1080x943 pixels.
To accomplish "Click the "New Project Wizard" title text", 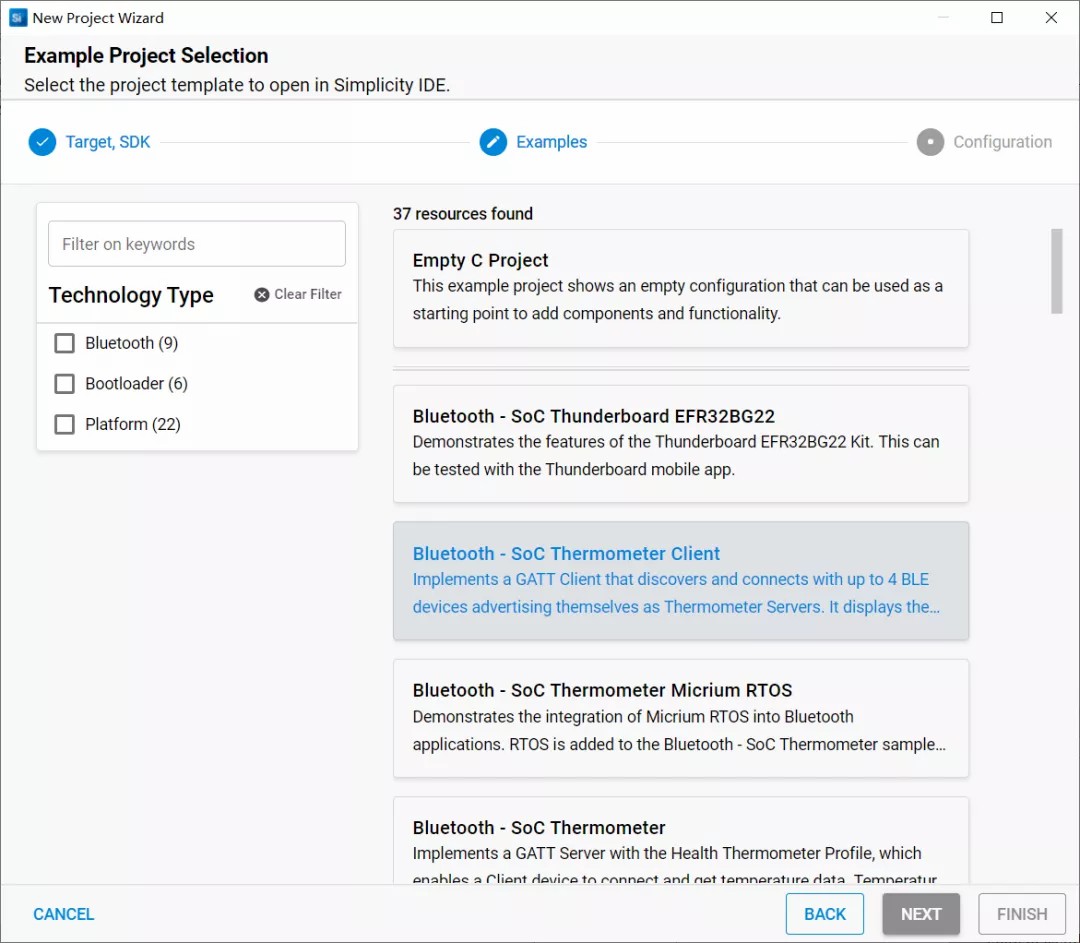I will coord(98,18).
